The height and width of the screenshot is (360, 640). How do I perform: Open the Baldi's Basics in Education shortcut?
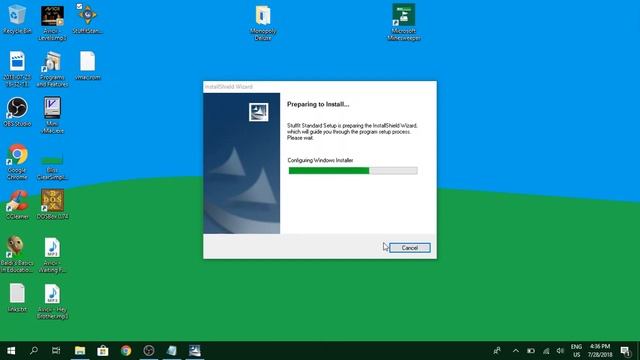(x=17, y=254)
